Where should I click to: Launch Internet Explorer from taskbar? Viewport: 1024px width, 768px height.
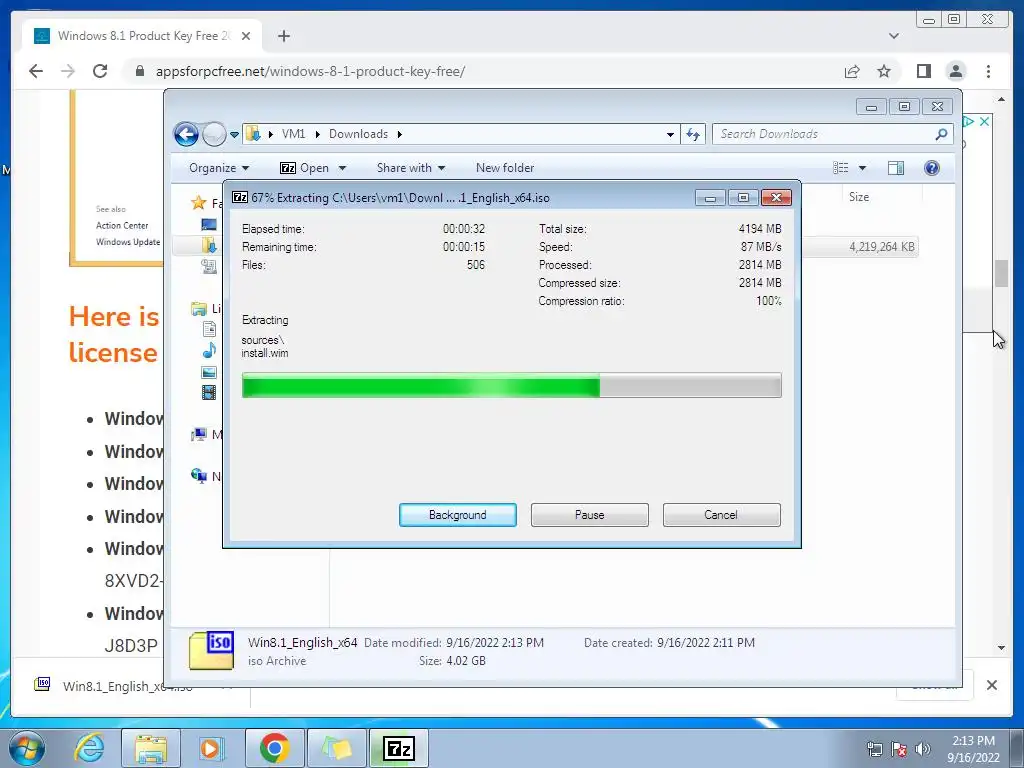click(89, 748)
